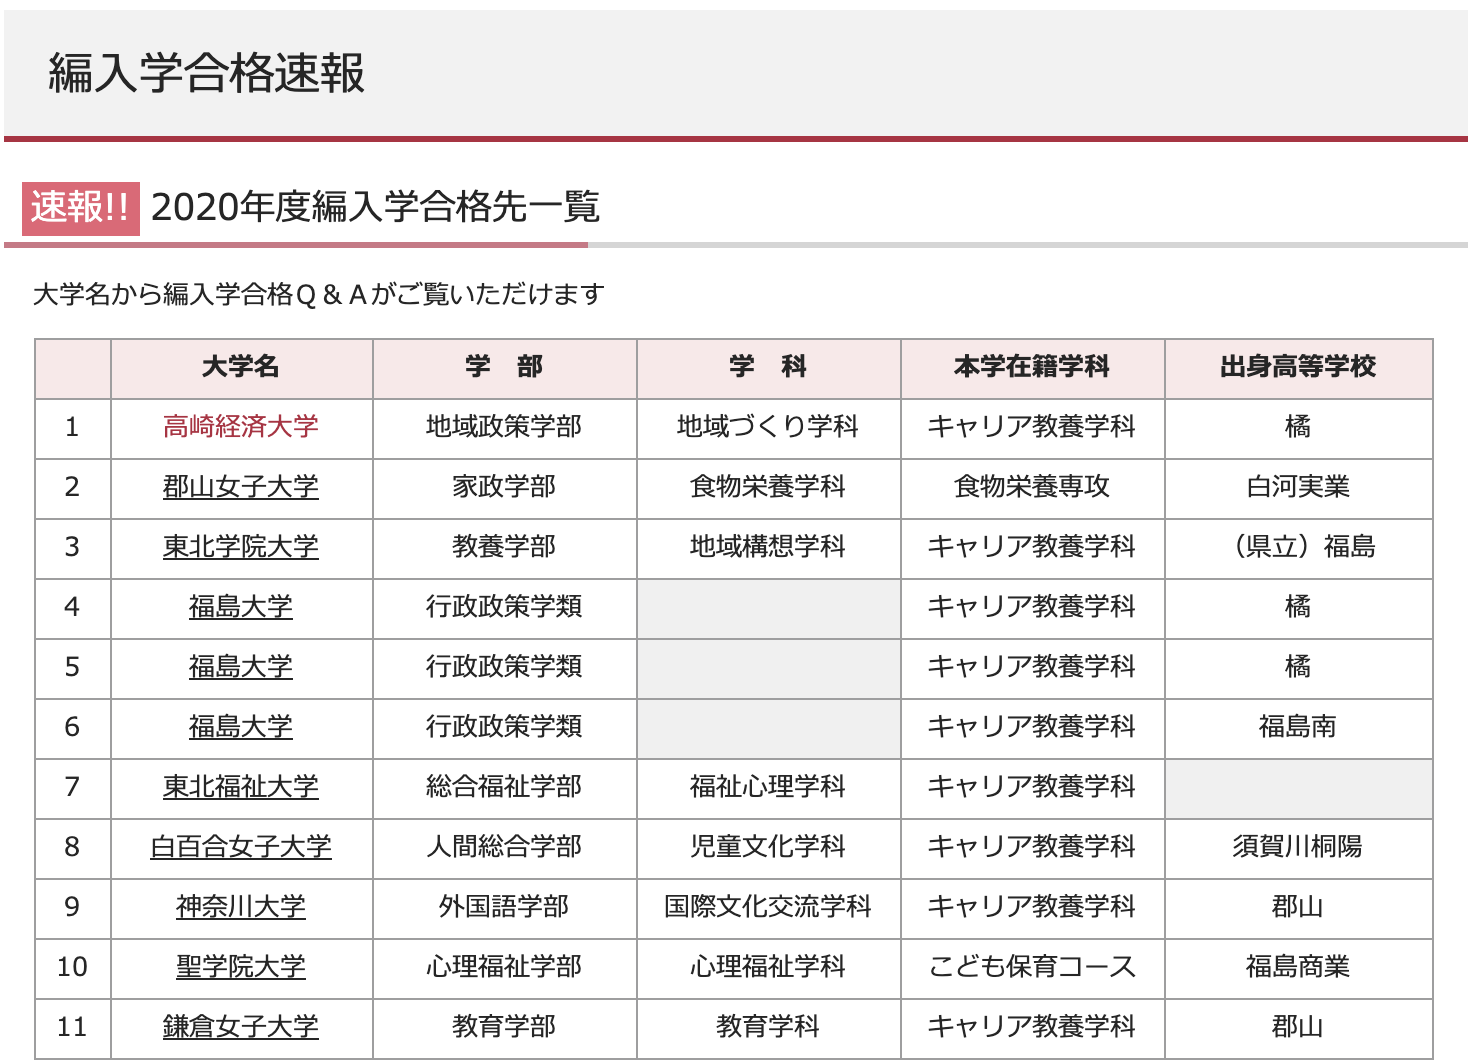The height and width of the screenshot is (1062, 1480).
Task: Click the 大学名 column header
Action: click(241, 367)
